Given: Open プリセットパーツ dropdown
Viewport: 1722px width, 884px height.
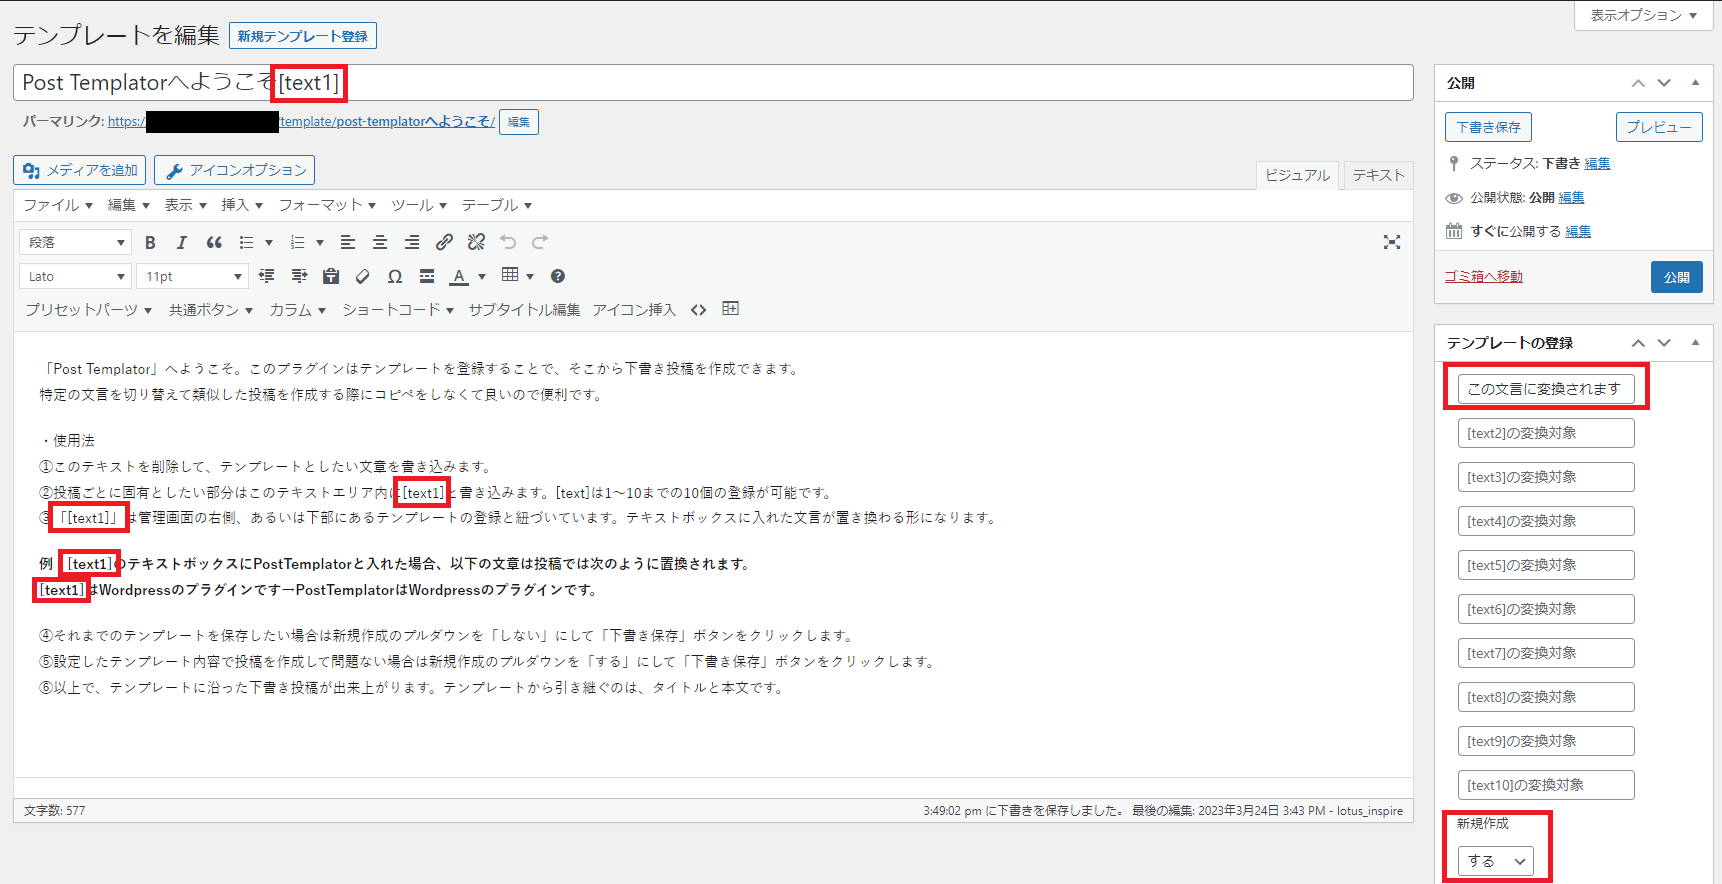Looking at the screenshot, I should tap(89, 310).
